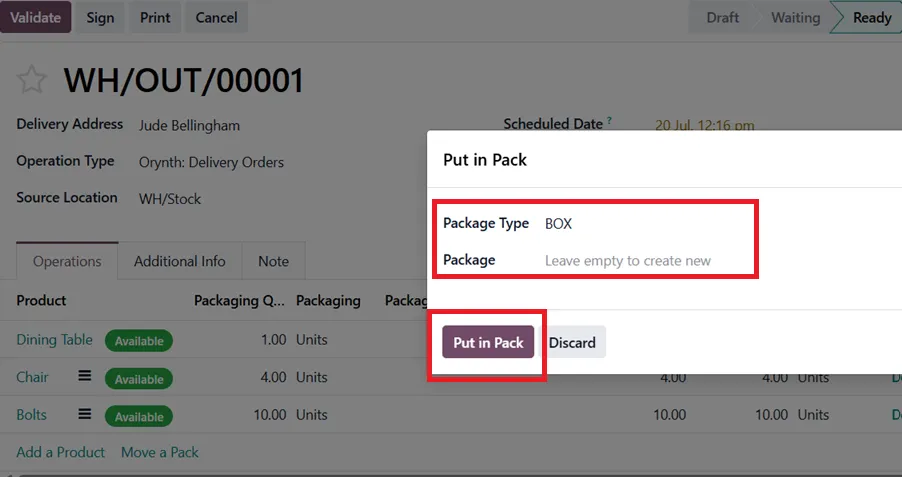Star WH/OUT/00001 as favorite
The height and width of the screenshot is (477, 902).
pyautogui.click(x=31, y=80)
